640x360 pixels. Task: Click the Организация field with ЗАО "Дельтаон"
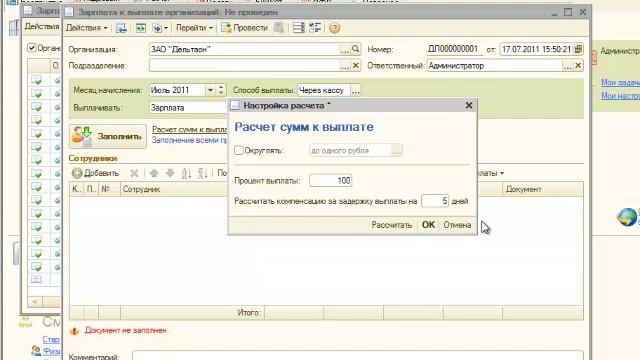244,49
